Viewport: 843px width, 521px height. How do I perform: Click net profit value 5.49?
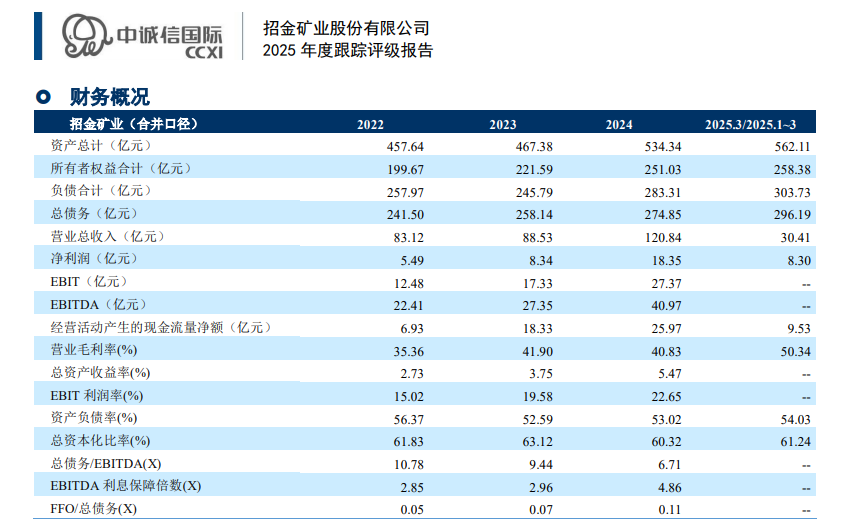tap(412, 261)
